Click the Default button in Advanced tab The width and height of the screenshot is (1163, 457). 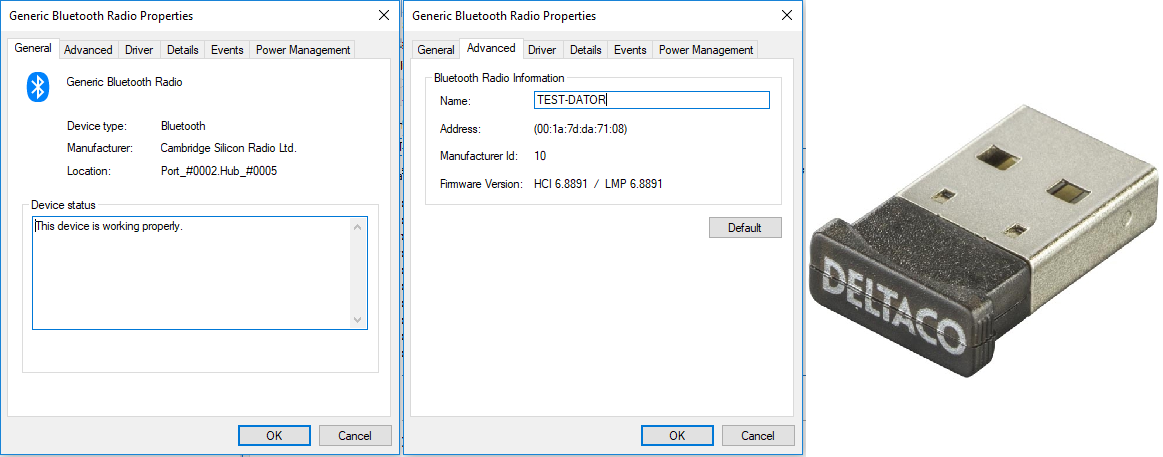pos(745,228)
